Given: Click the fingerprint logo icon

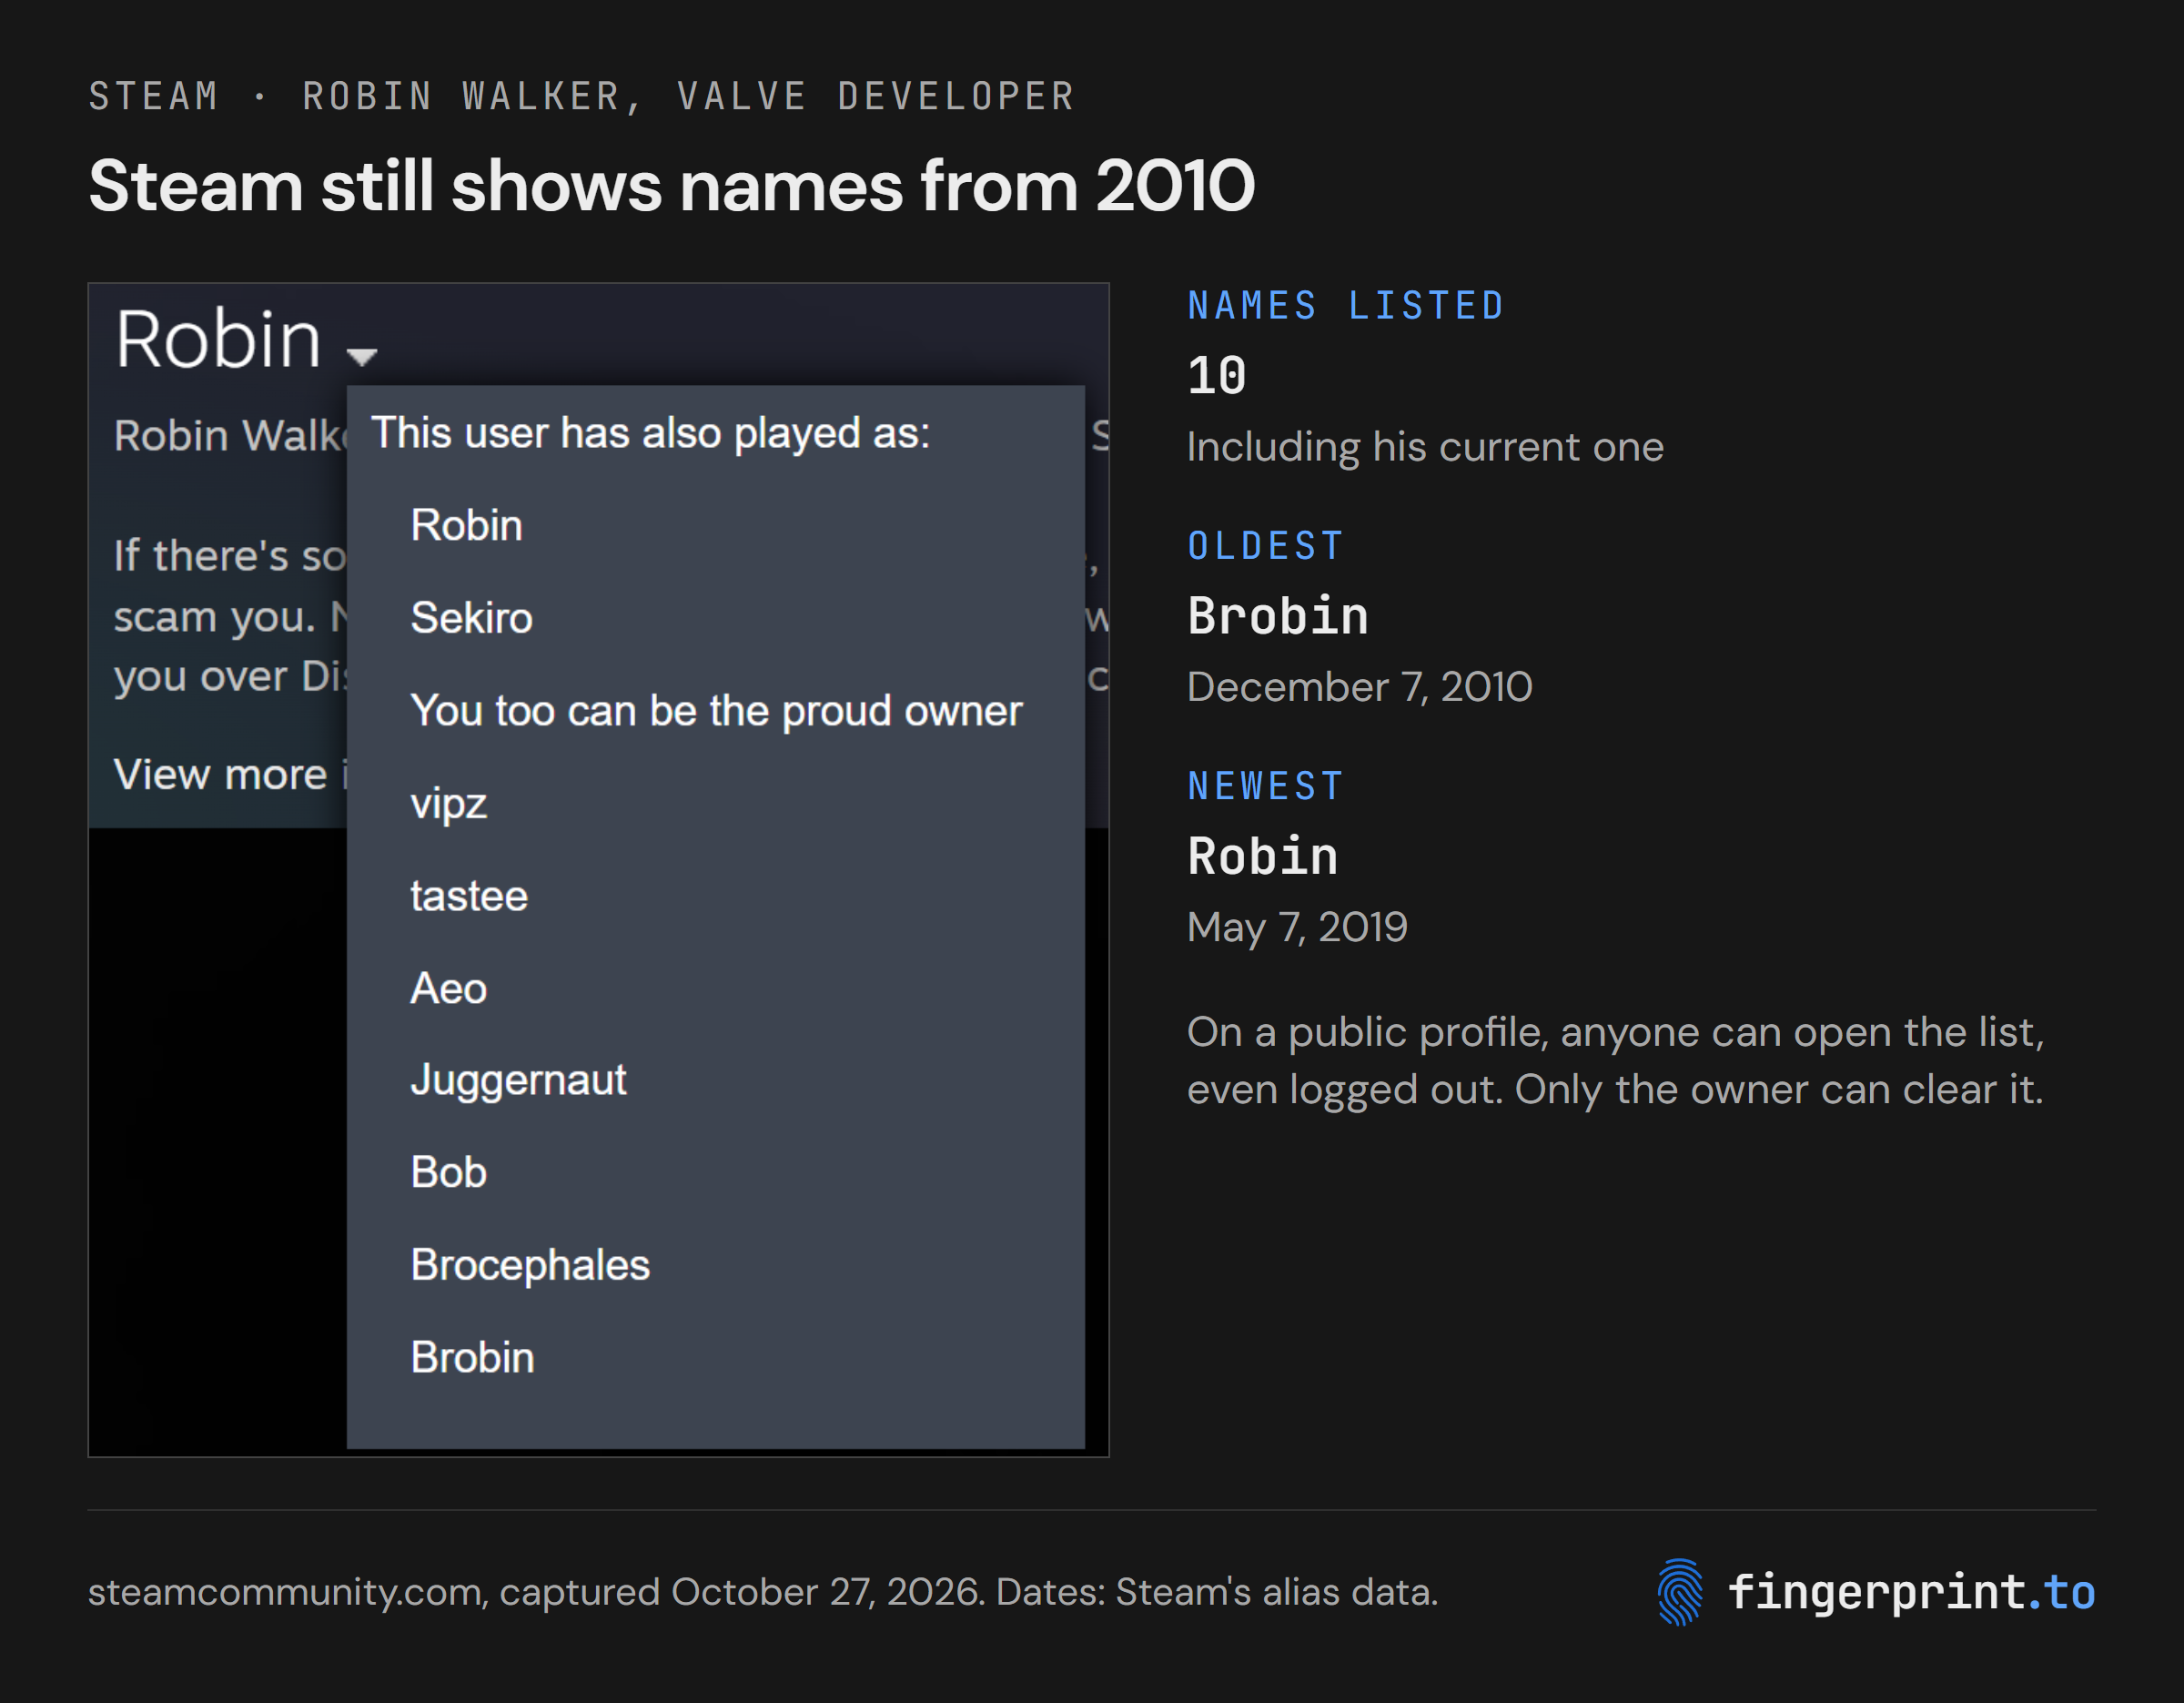Looking at the screenshot, I should (1680, 1592).
